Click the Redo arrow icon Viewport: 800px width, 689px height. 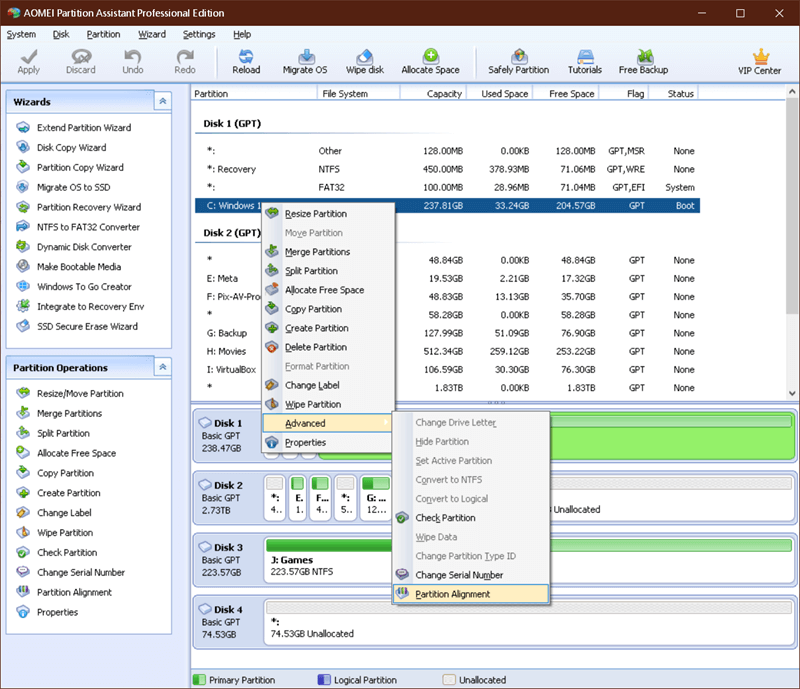[185, 56]
